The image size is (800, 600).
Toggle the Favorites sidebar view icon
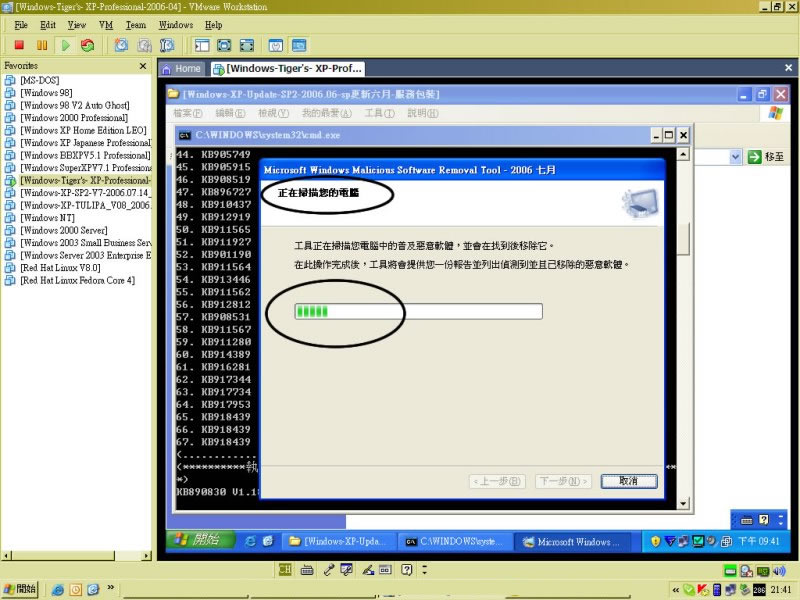coord(202,45)
